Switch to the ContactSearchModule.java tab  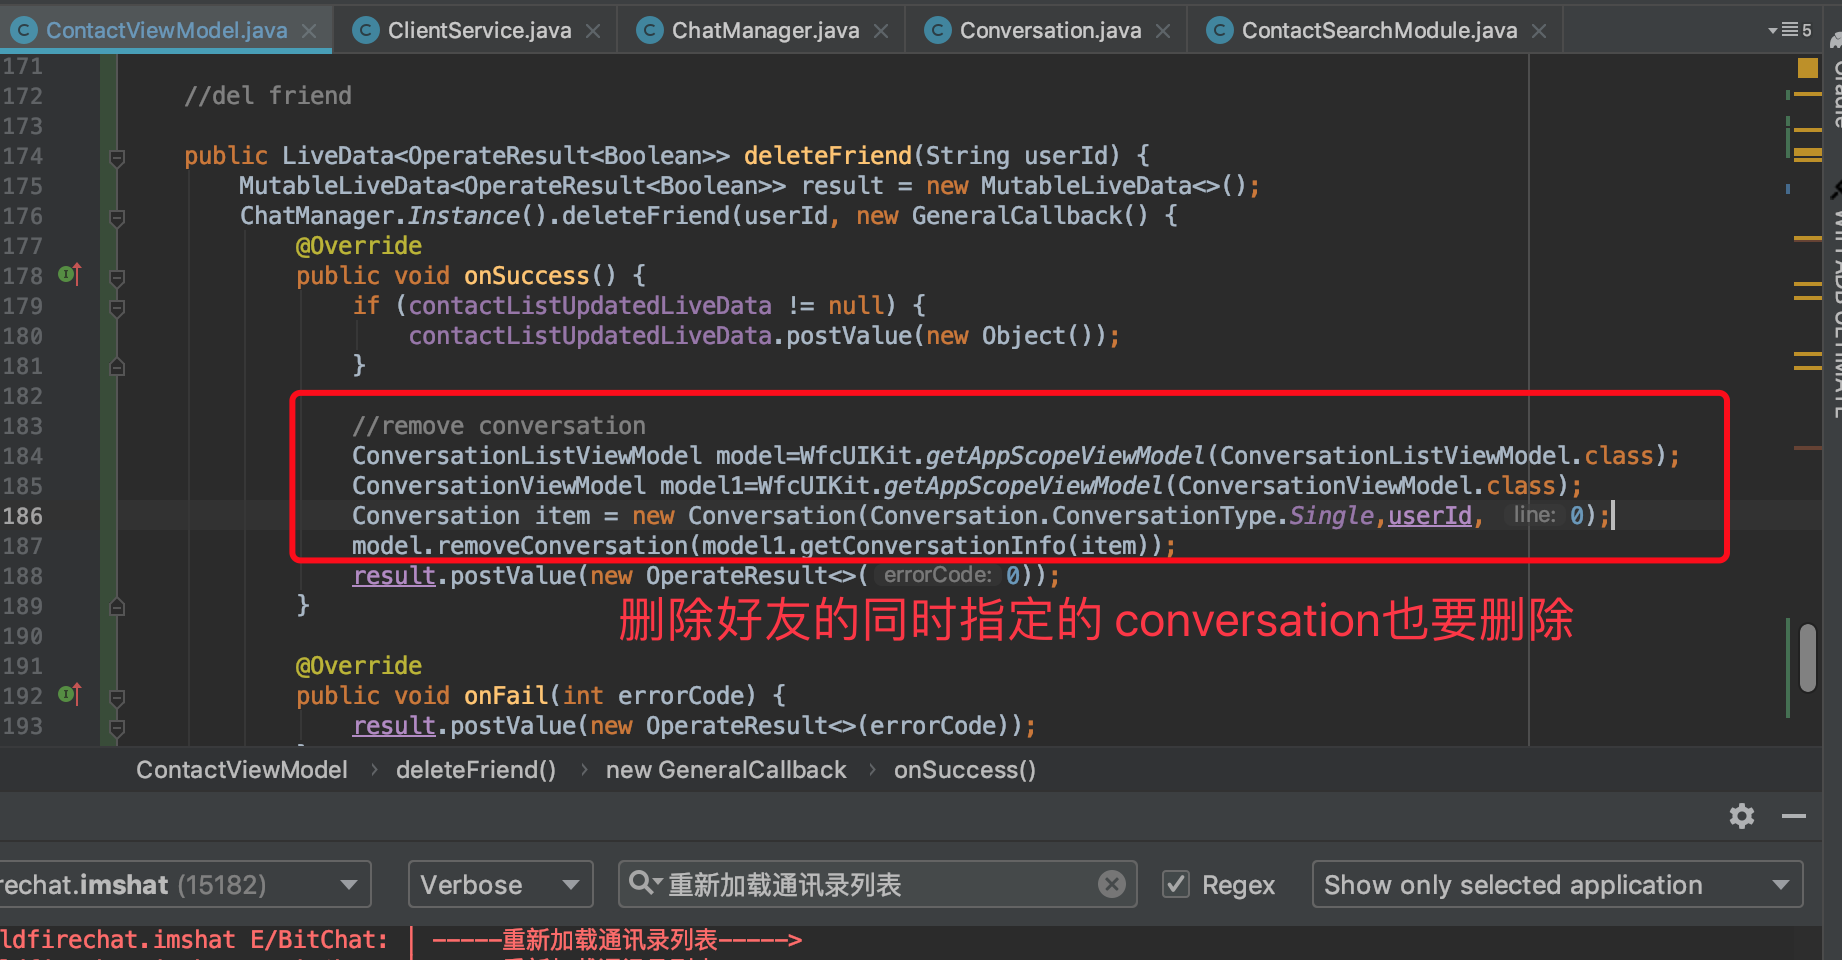click(x=1378, y=30)
